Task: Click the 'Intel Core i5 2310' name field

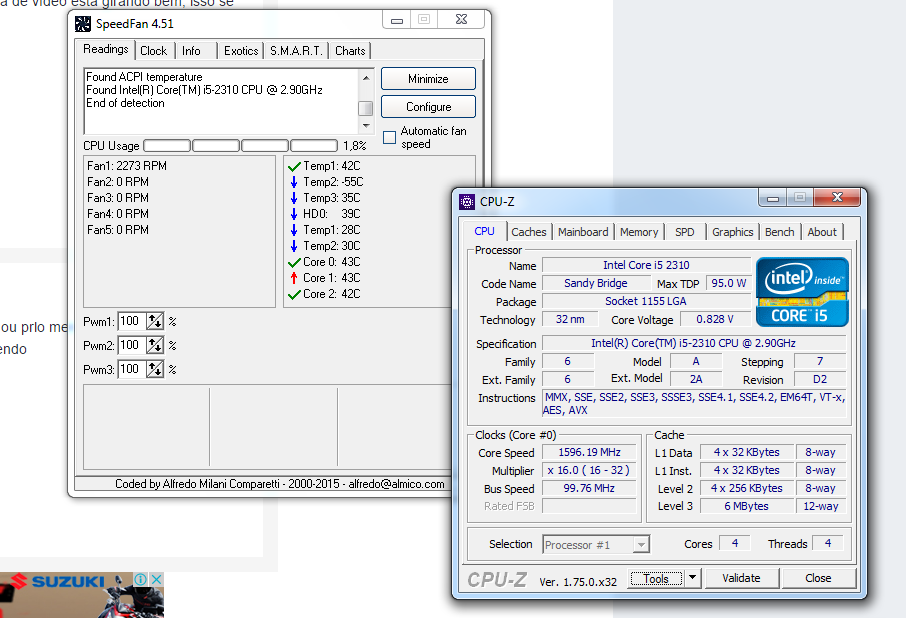Action: click(647, 265)
